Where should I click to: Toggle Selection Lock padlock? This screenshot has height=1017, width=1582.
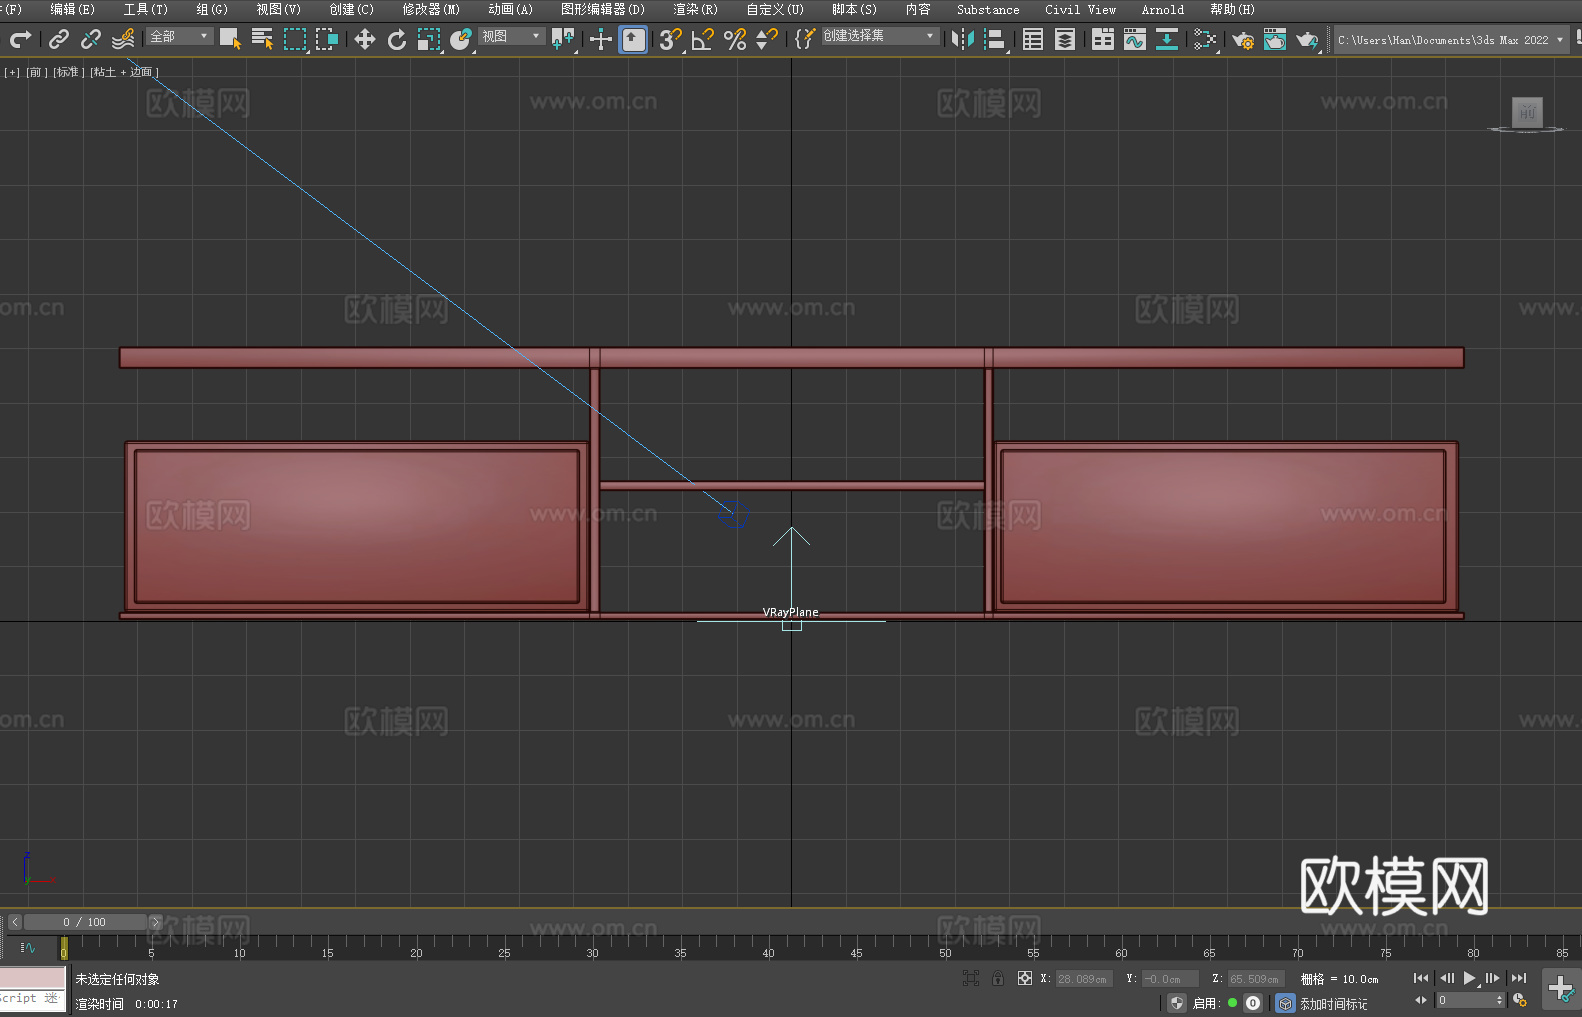pyautogui.click(x=998, y=978)
